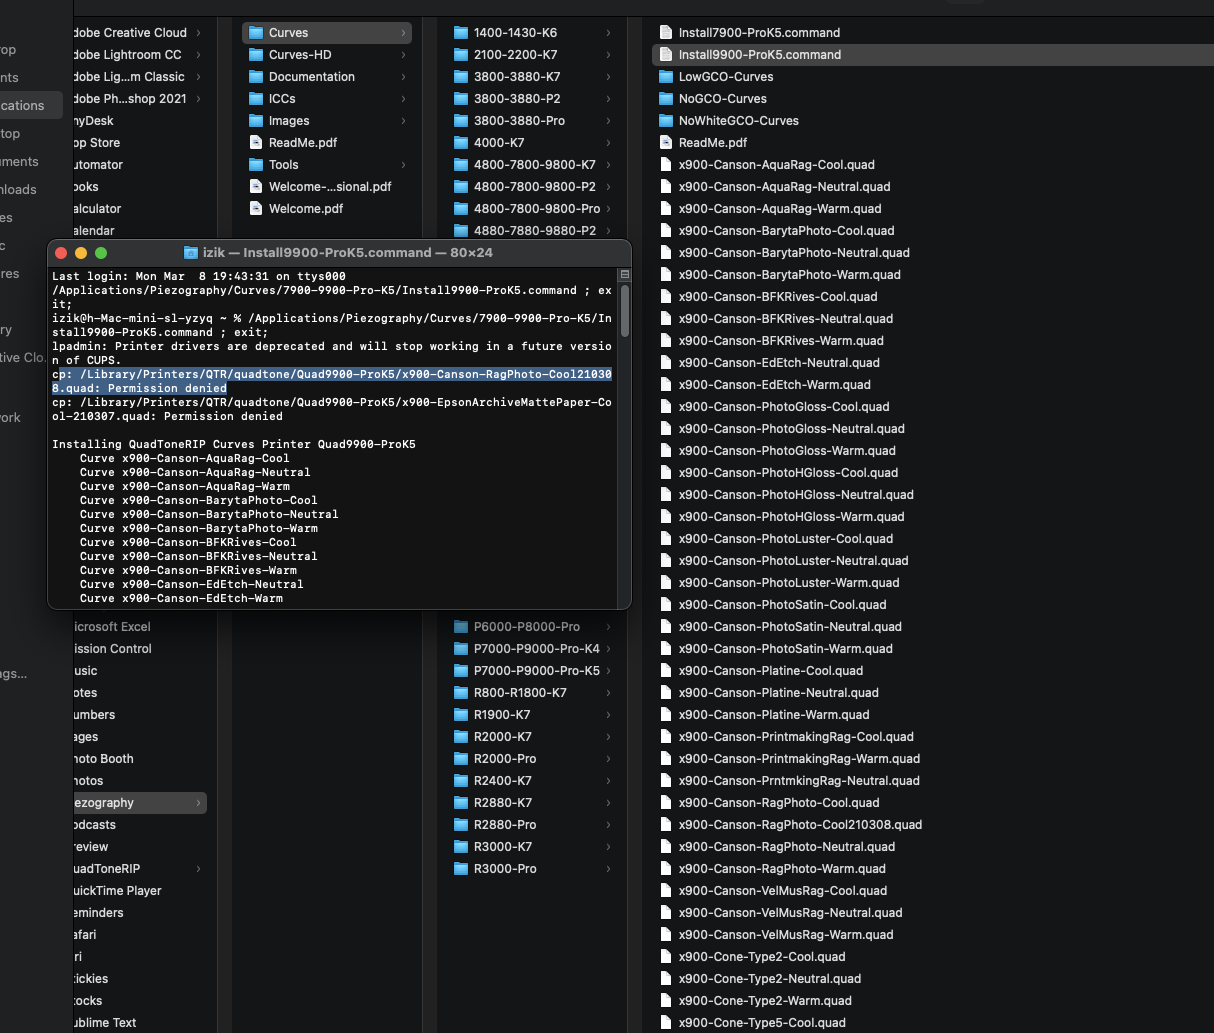The image size is (1214, 1033).
Task: Expand the ICCs folder chevron
Action: pos(403,99)
